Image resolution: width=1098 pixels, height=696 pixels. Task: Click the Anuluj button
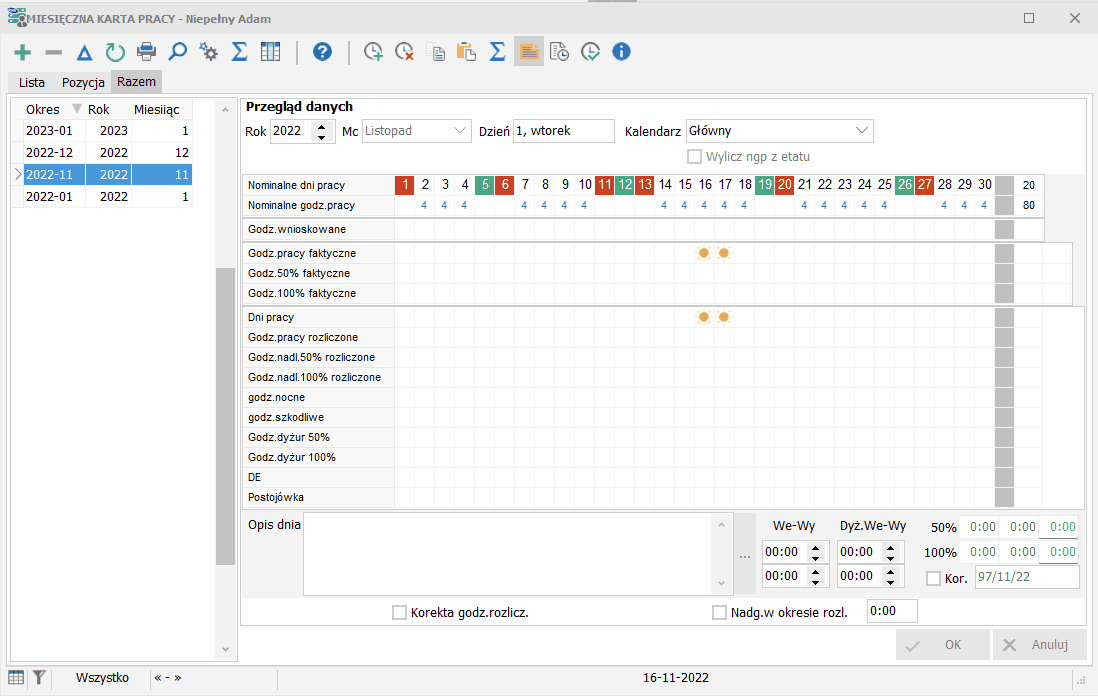click(x=1039, y=645)
